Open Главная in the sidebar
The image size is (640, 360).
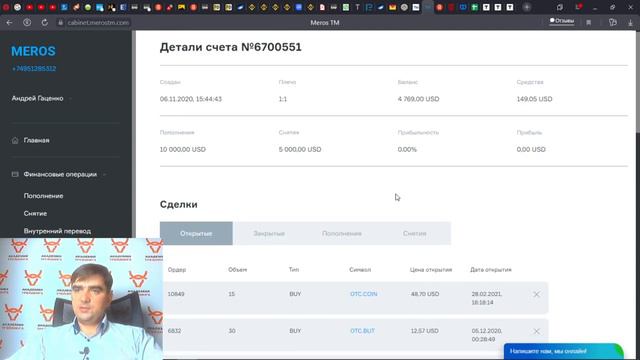click(36, 140)
